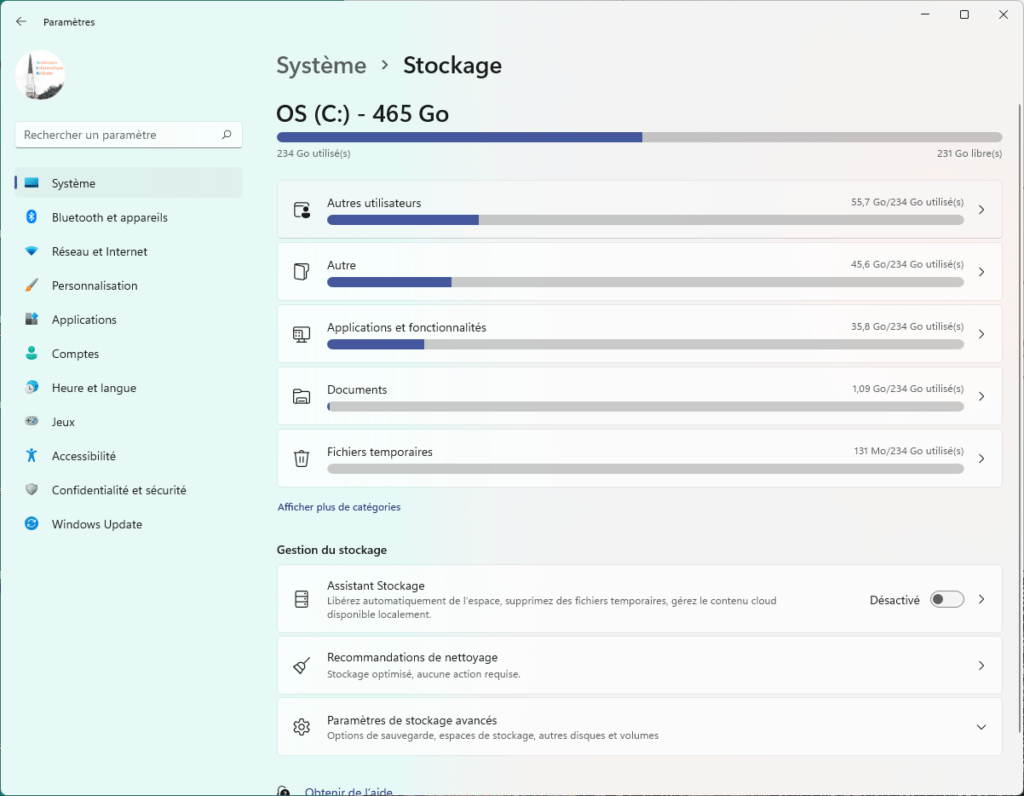
Task: Open Windows Update label
Action: [97, 524]
